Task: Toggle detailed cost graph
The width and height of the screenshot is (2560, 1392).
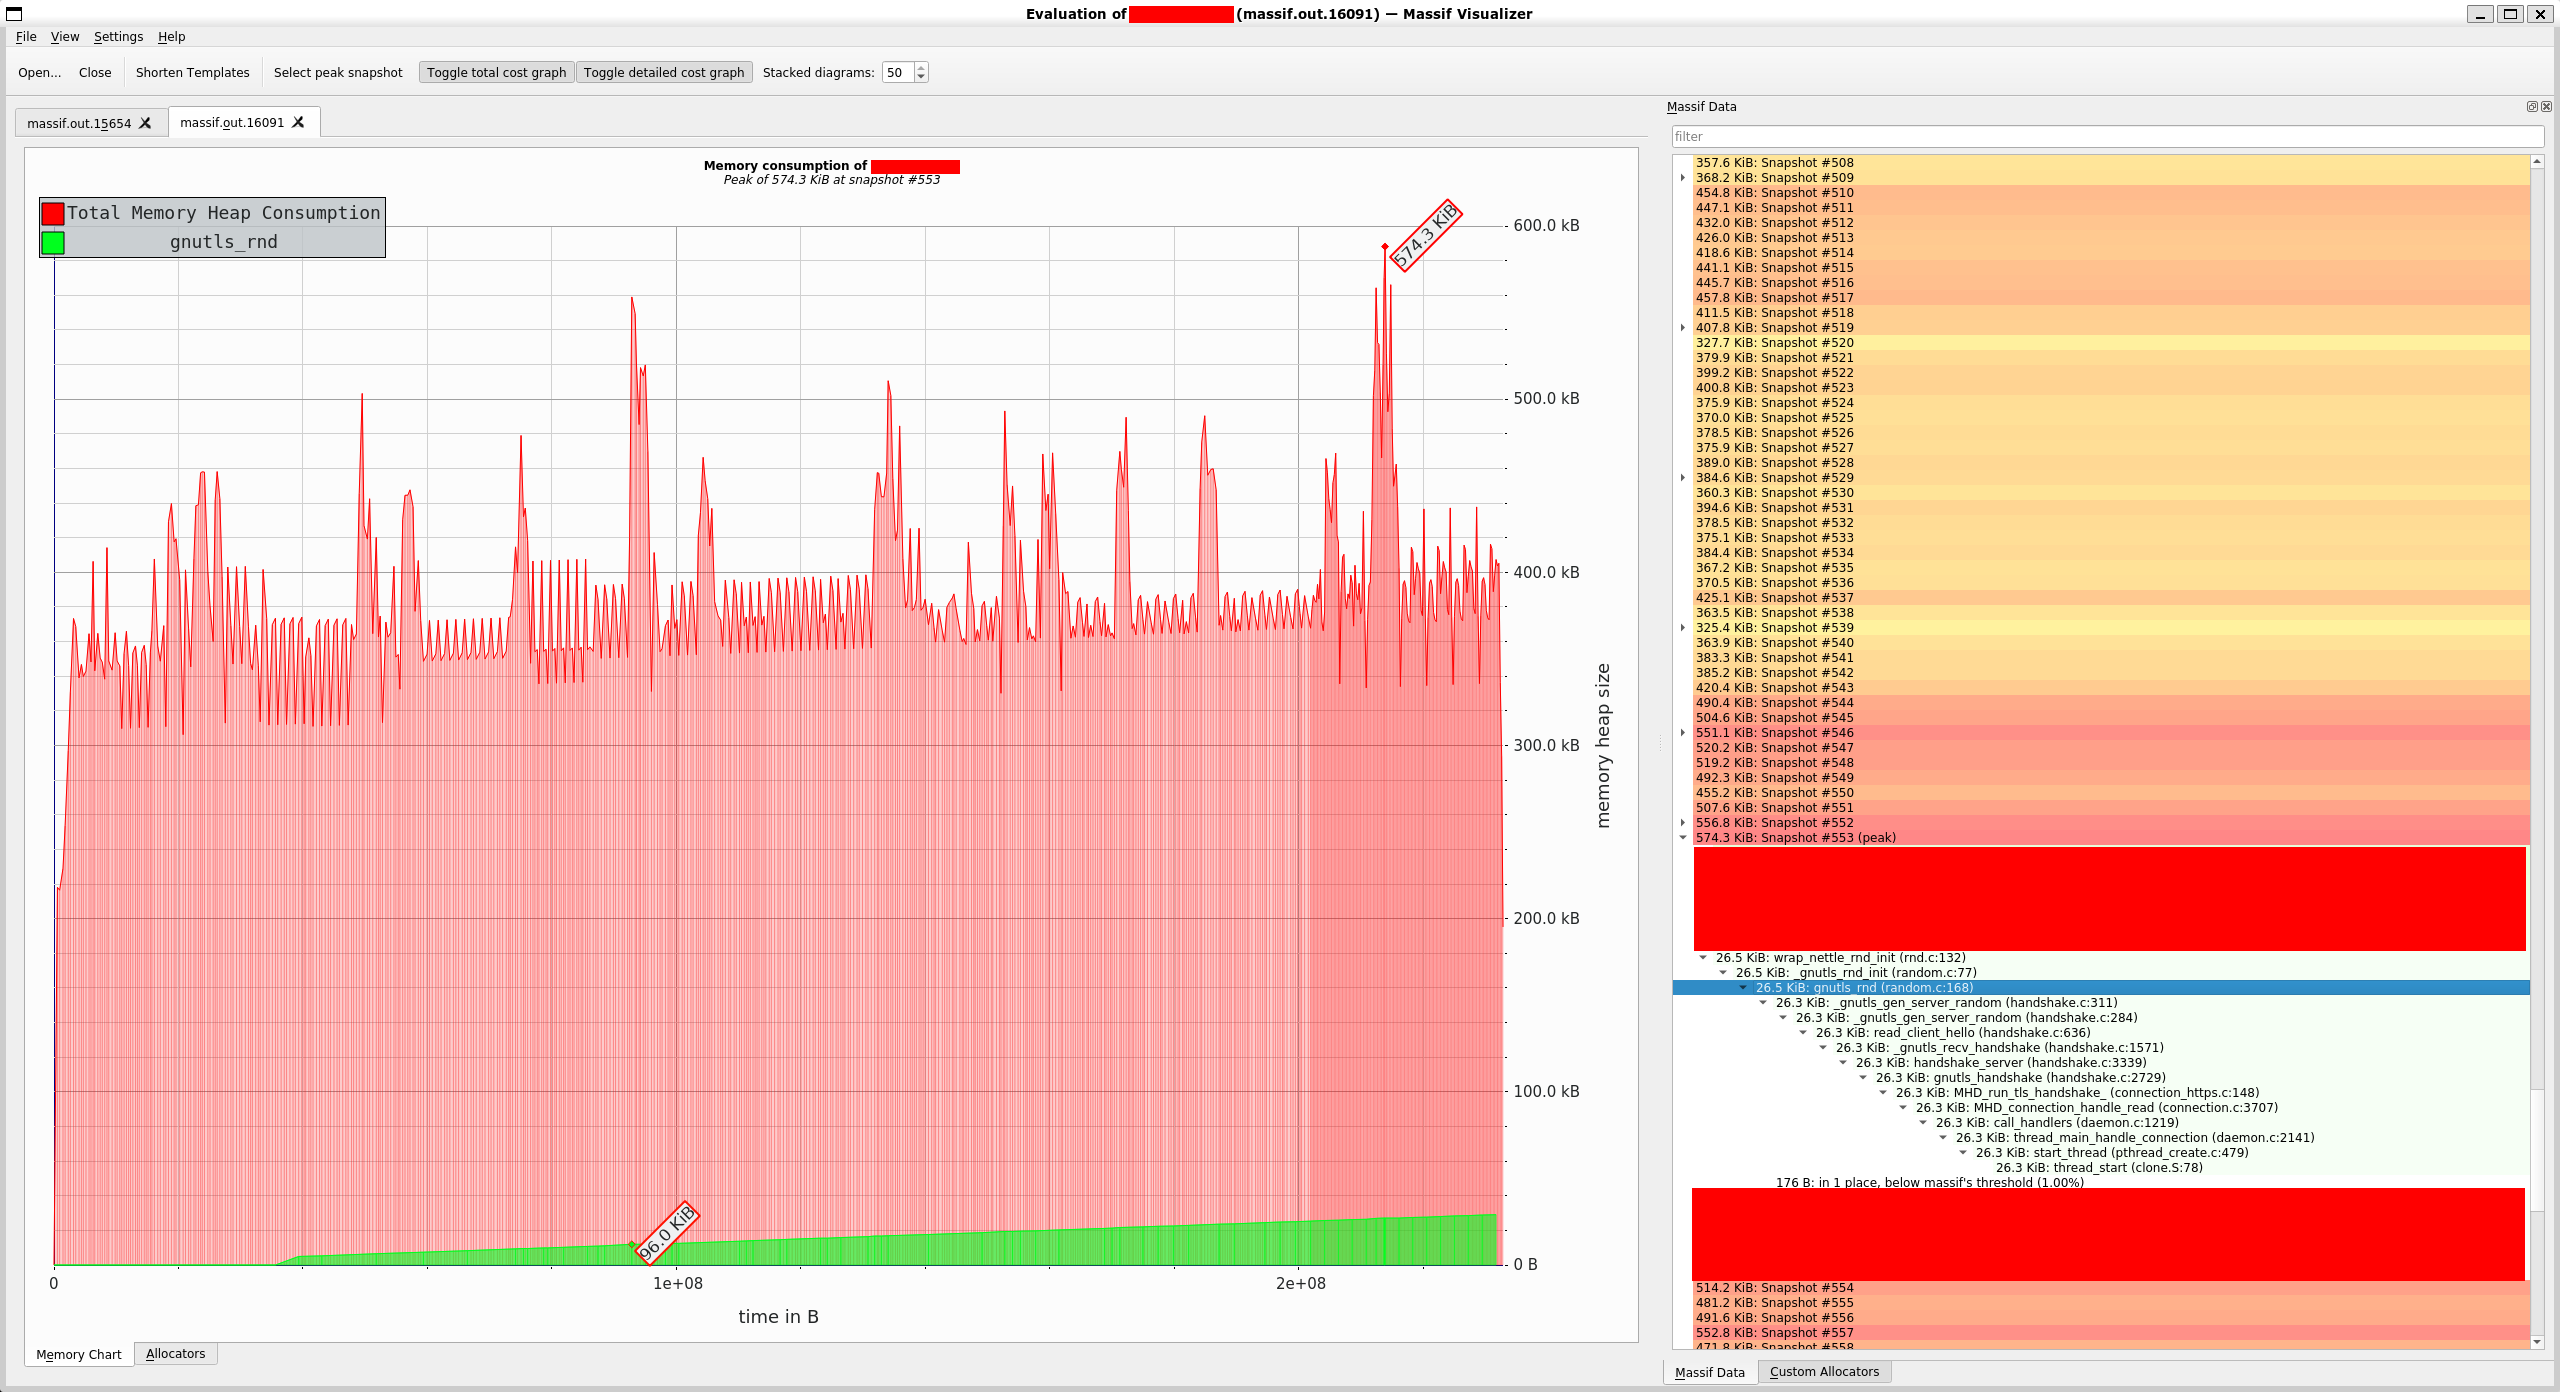Action: (663, 72)
